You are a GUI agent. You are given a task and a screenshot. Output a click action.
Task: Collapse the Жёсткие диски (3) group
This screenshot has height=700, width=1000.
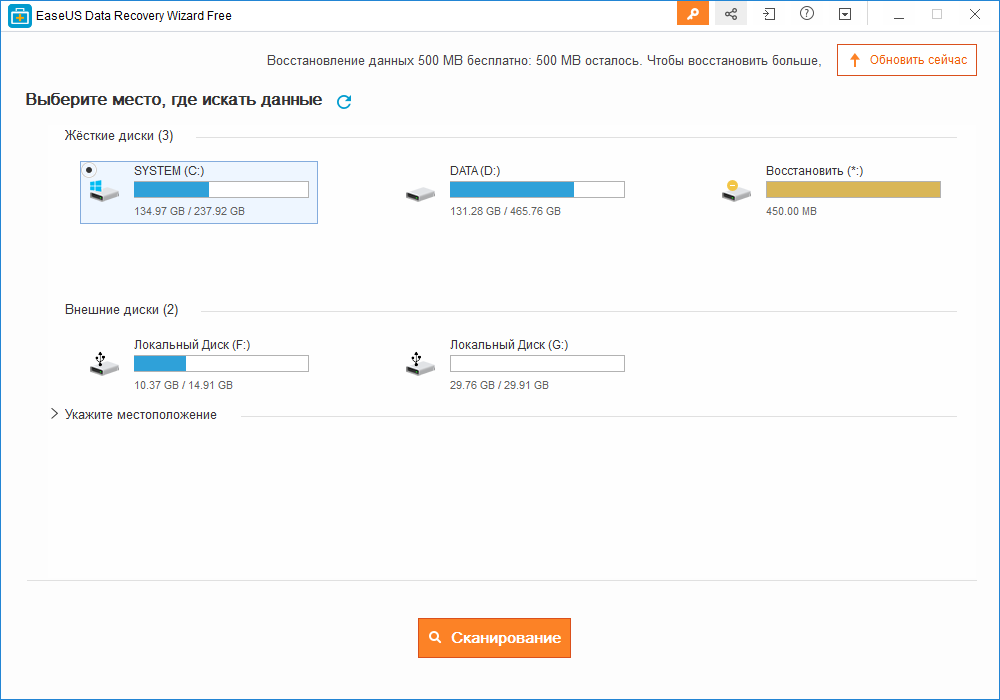click(118, 136)
